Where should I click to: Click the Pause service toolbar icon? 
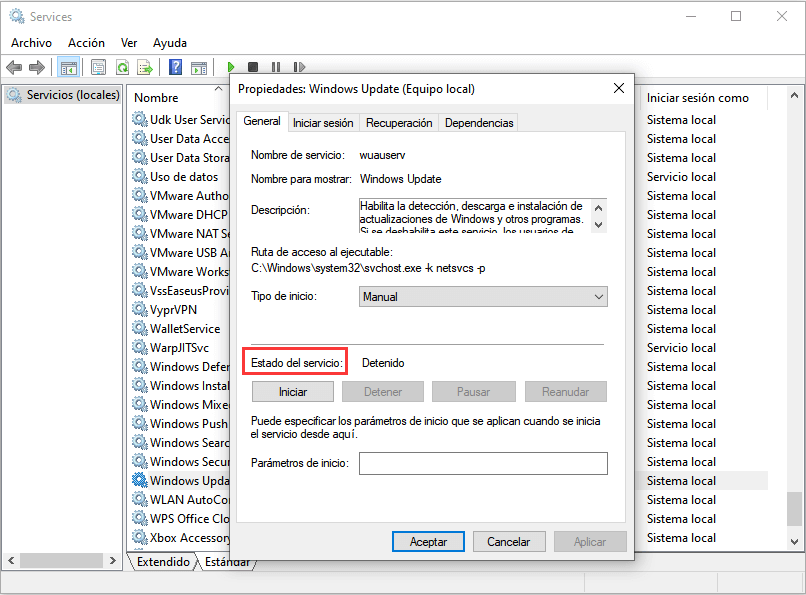click(x=276, y=67)
